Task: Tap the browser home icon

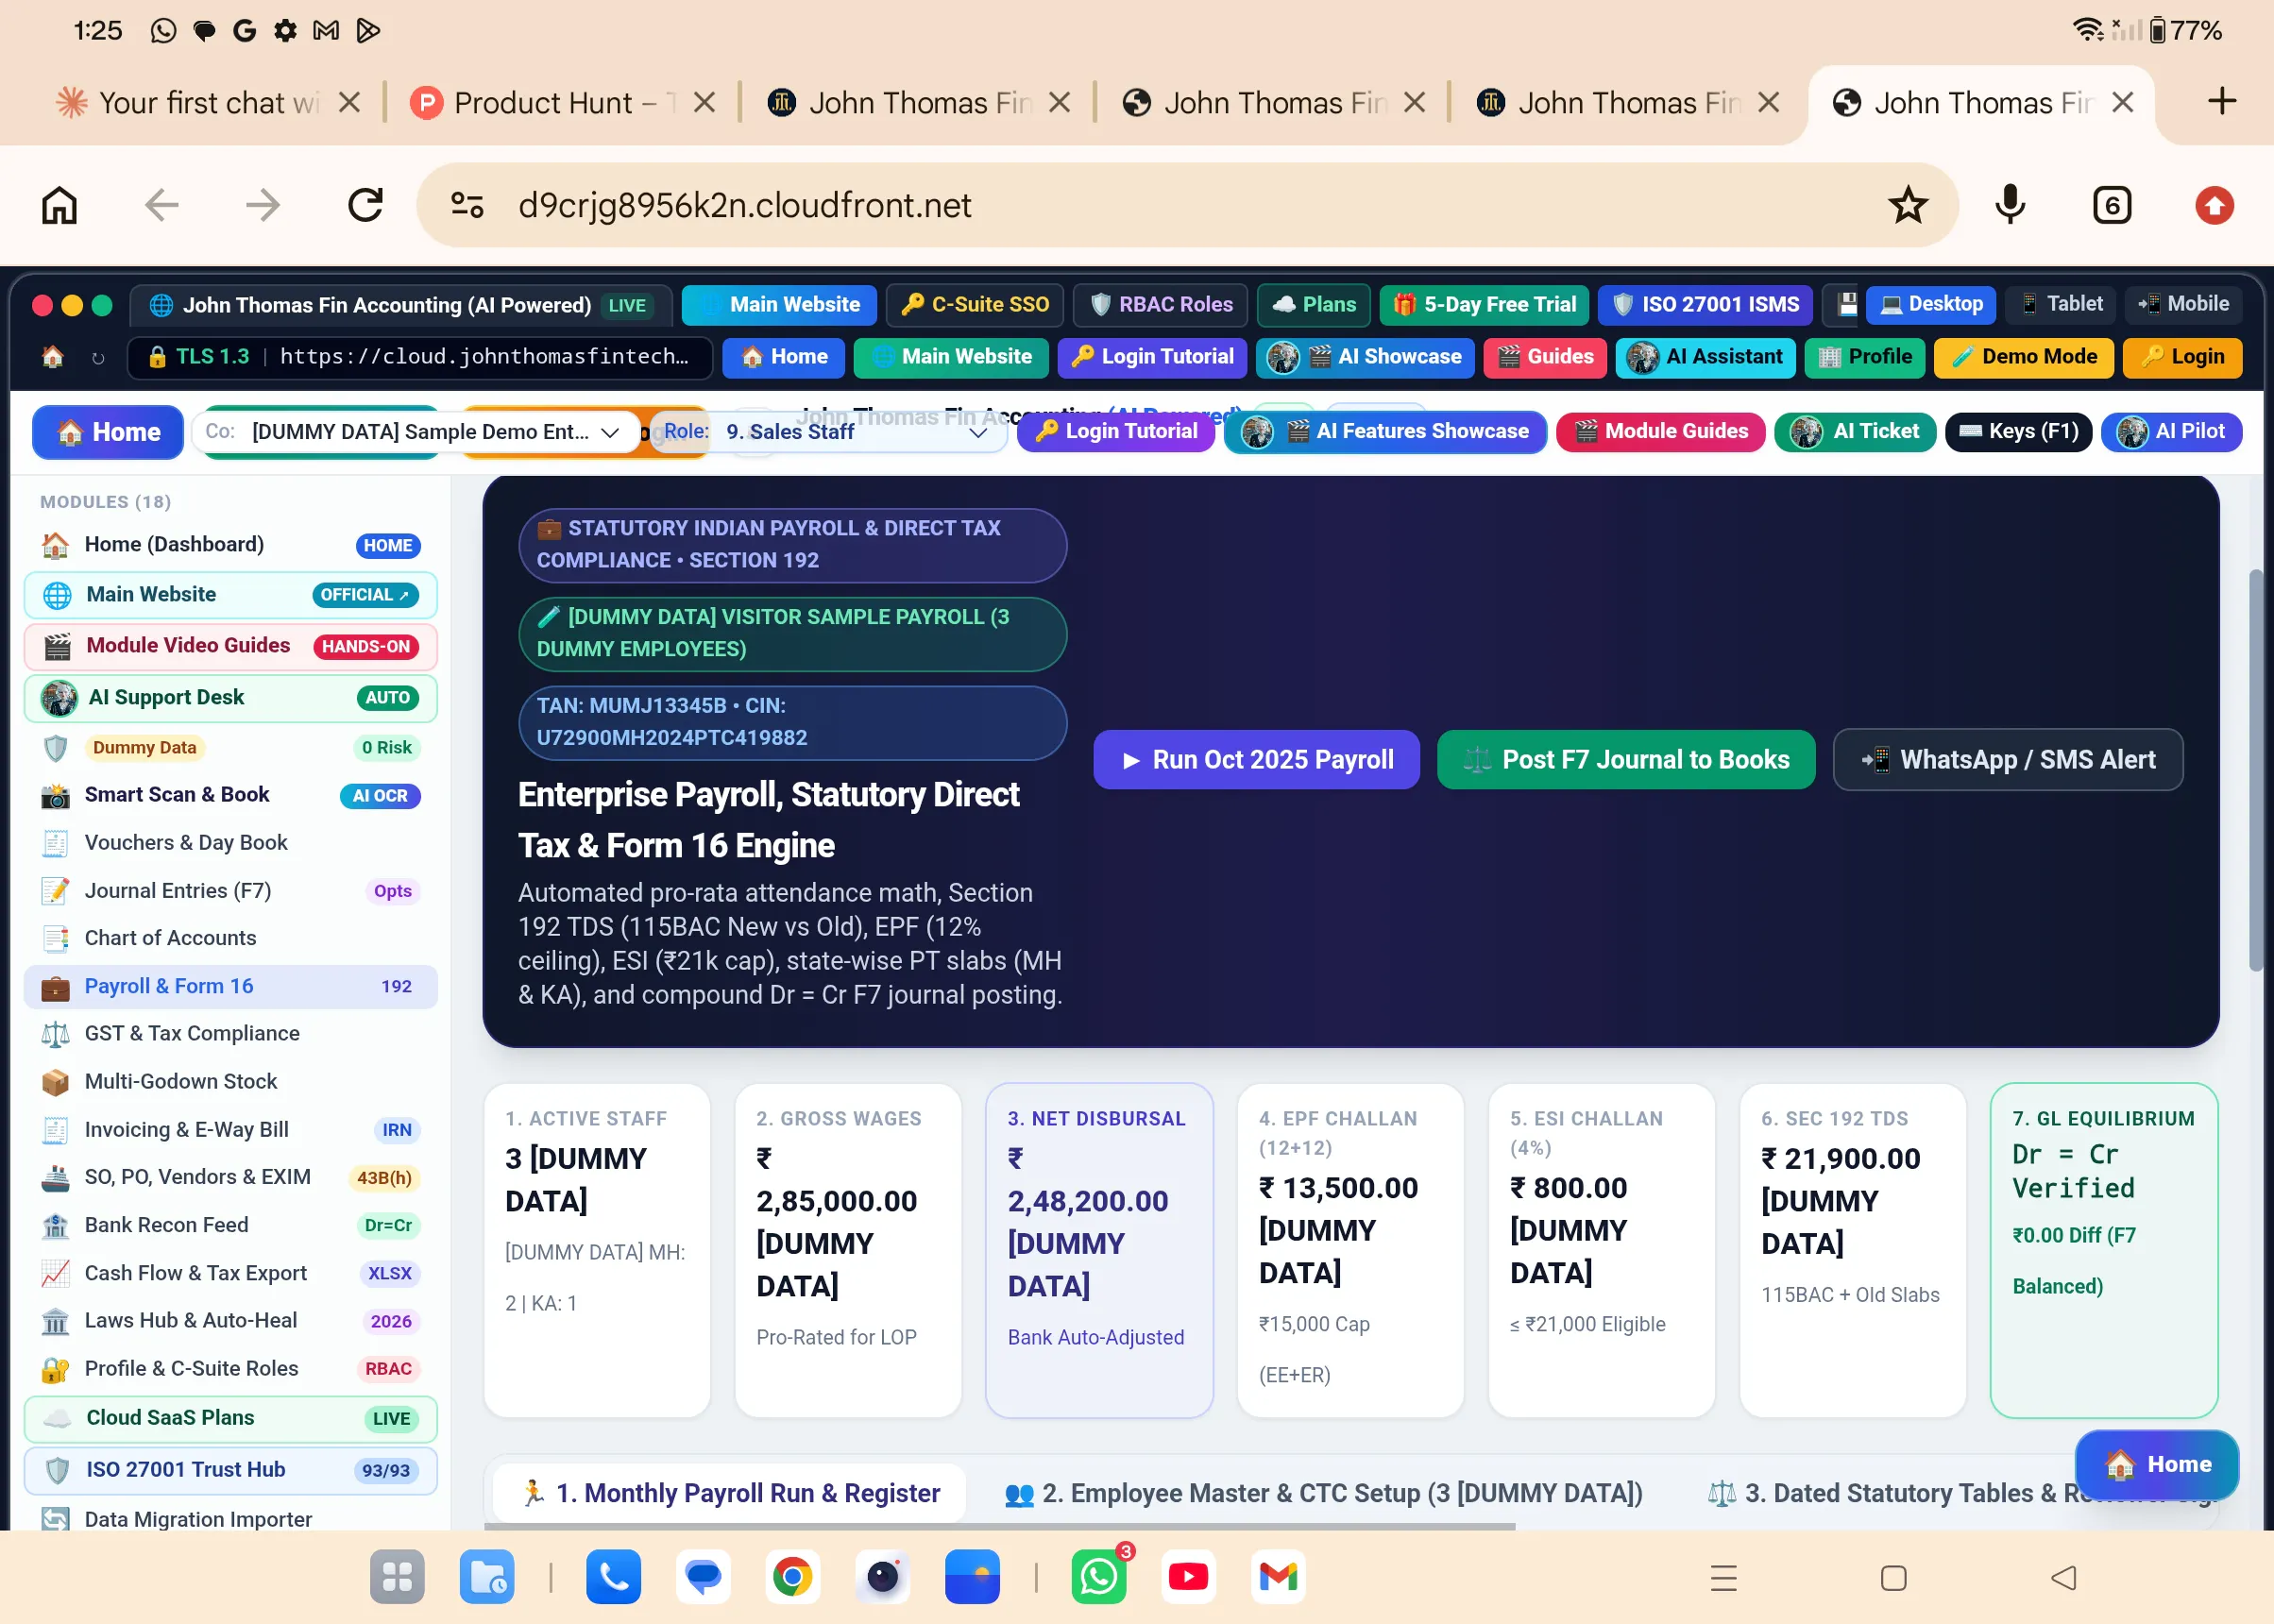Action: [x=59, y=205]
